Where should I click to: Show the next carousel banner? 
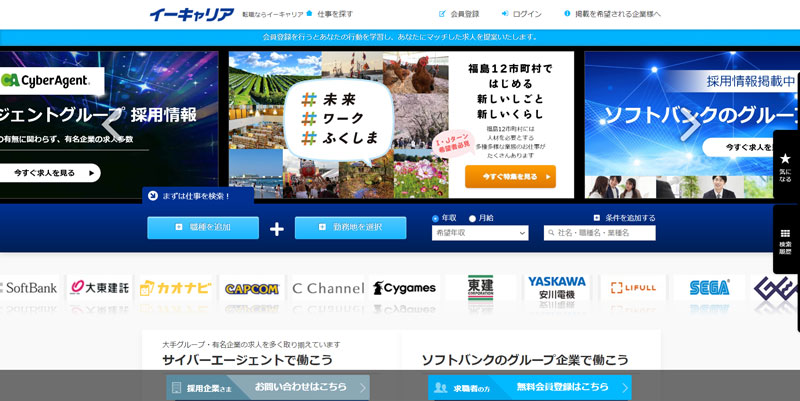click(x=690, y=124)
